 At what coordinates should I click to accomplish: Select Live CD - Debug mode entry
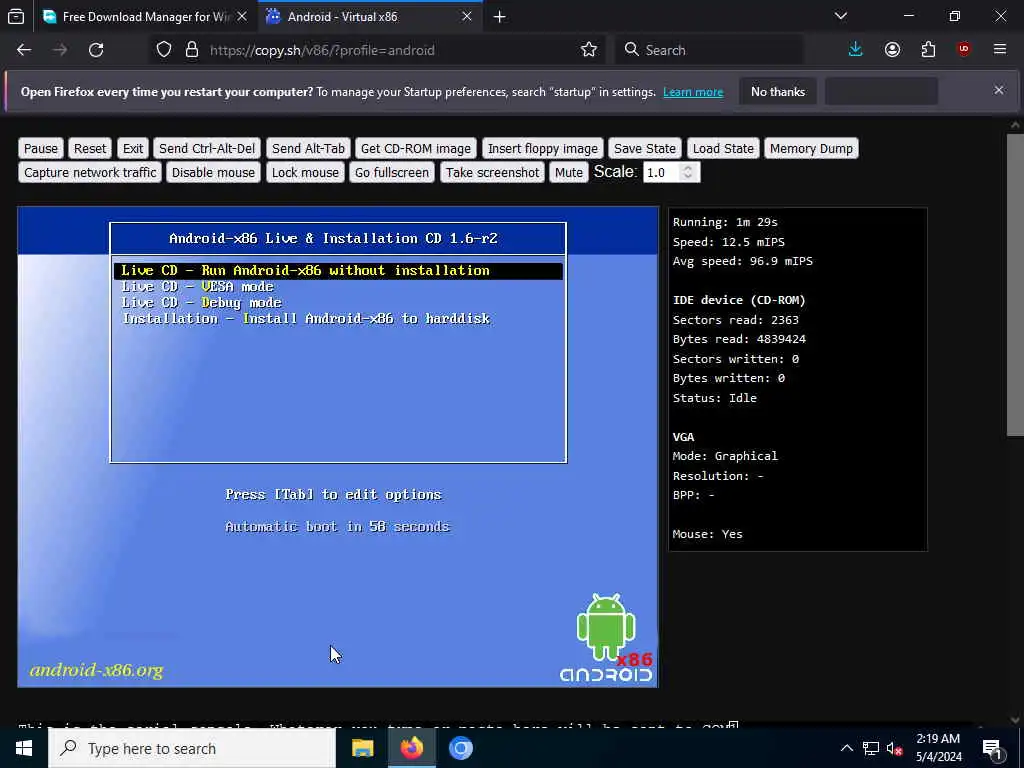201,302
